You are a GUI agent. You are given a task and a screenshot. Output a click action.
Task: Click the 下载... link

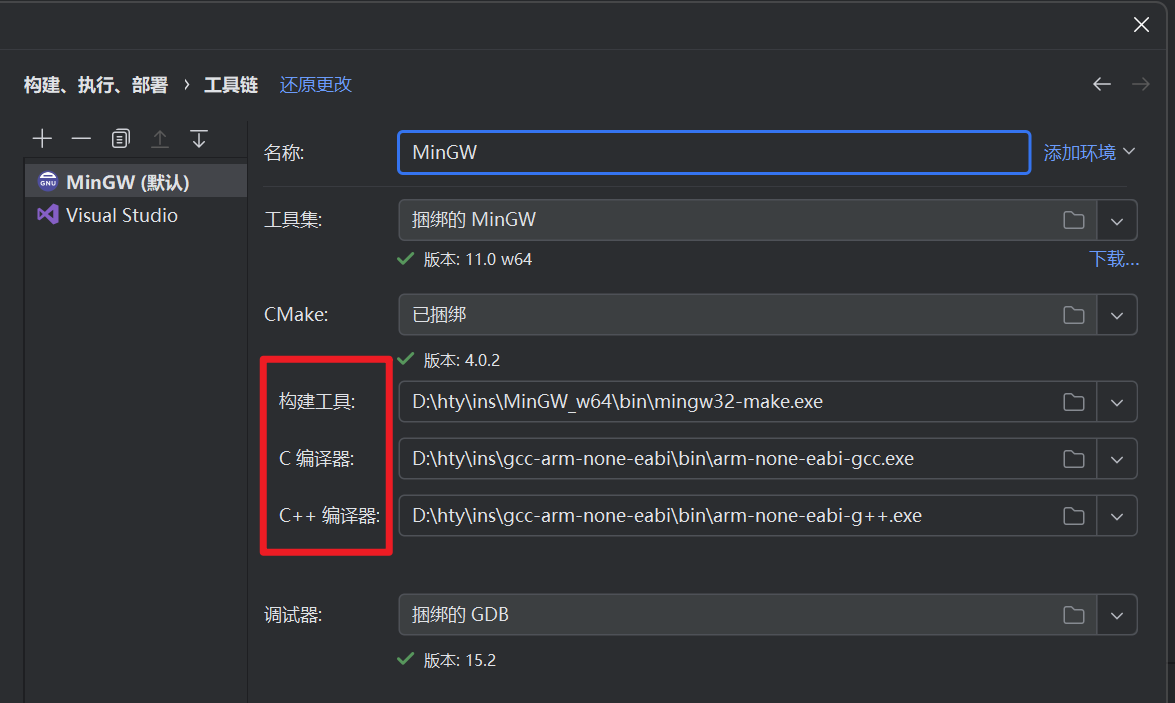(1114, 259)
